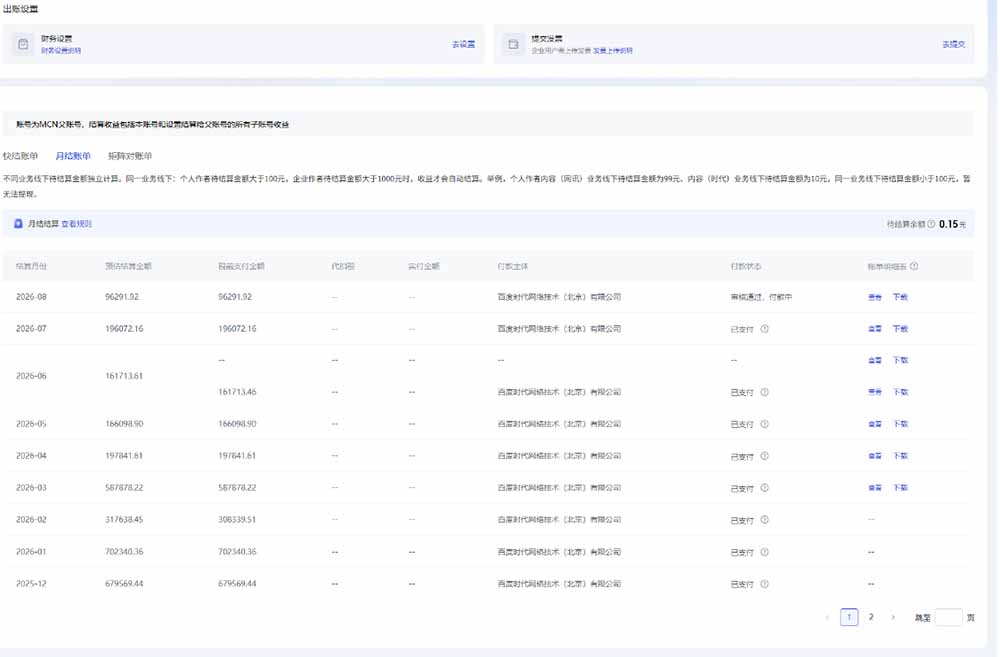Open the 查看规则 link
This screenshot has height=657, width=1000.
coord(77,224)
